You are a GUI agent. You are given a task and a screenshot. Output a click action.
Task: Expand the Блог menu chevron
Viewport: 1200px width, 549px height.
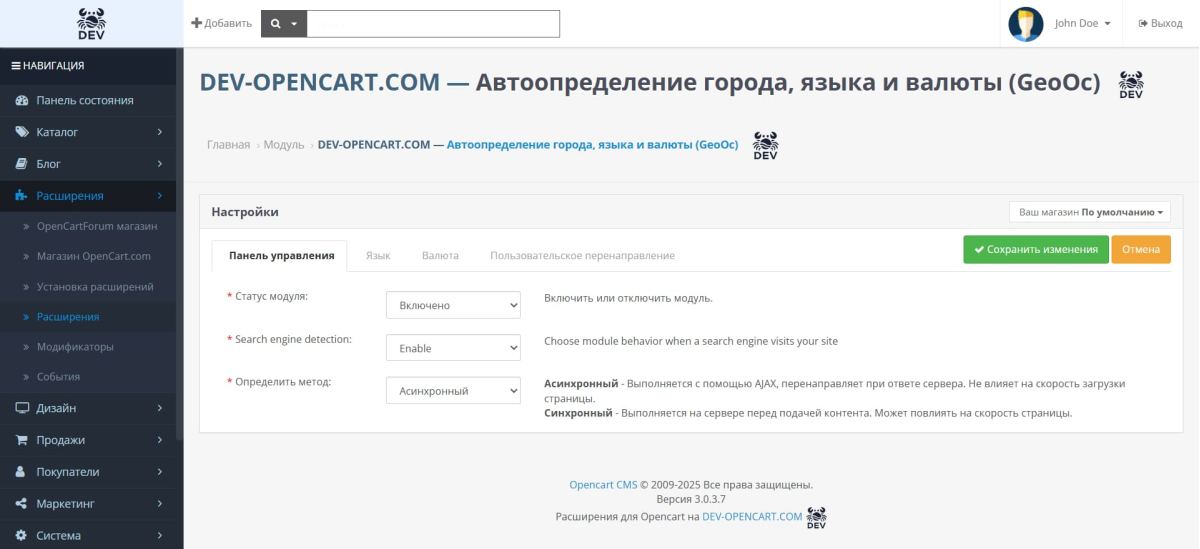pyautogui.click(x=160, y=164)
